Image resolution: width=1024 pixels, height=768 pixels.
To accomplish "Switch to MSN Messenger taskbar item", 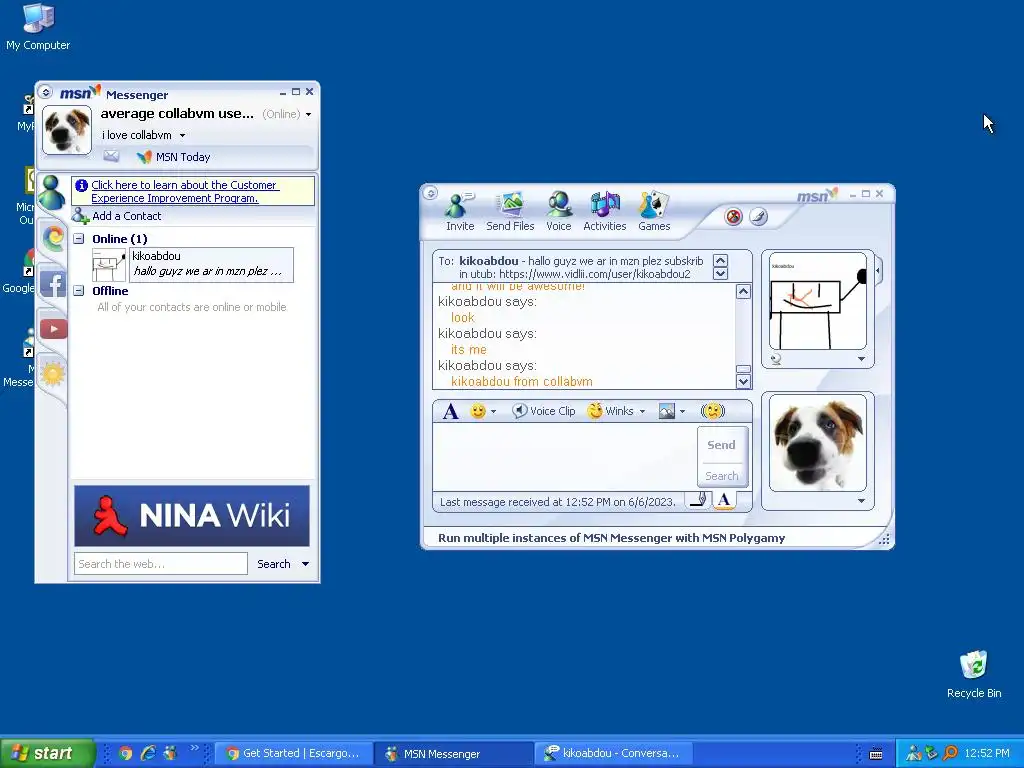I will (x=454, y=754).
